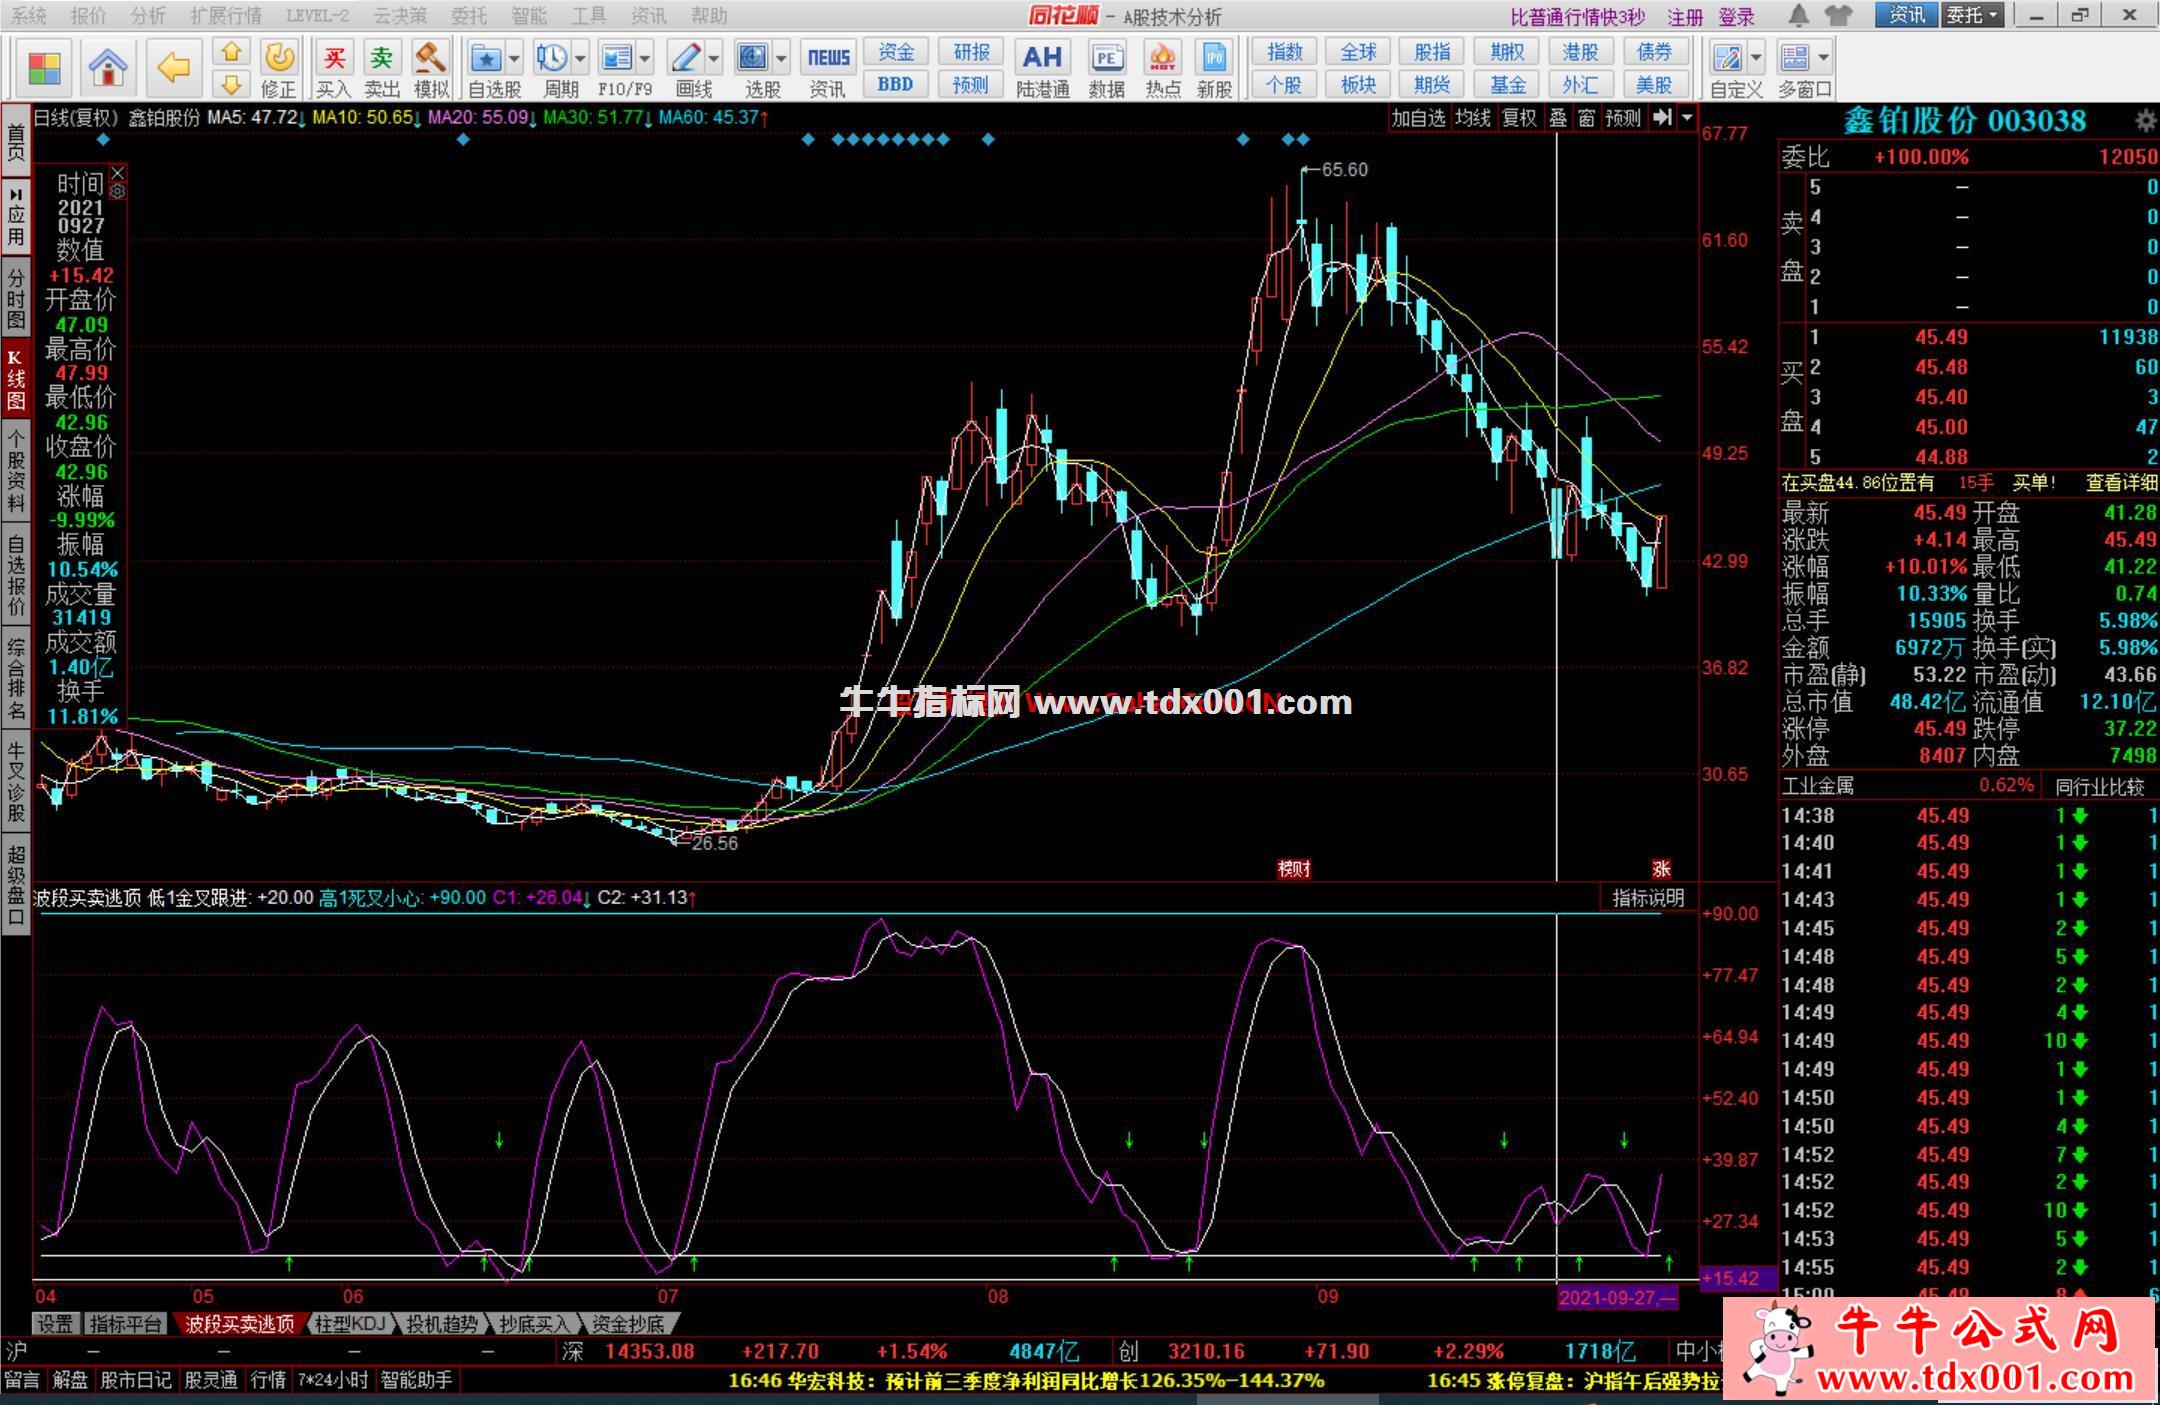Click the yellow up arrow toolbar icon
Screen dimensions: 2160x1405
231,53
